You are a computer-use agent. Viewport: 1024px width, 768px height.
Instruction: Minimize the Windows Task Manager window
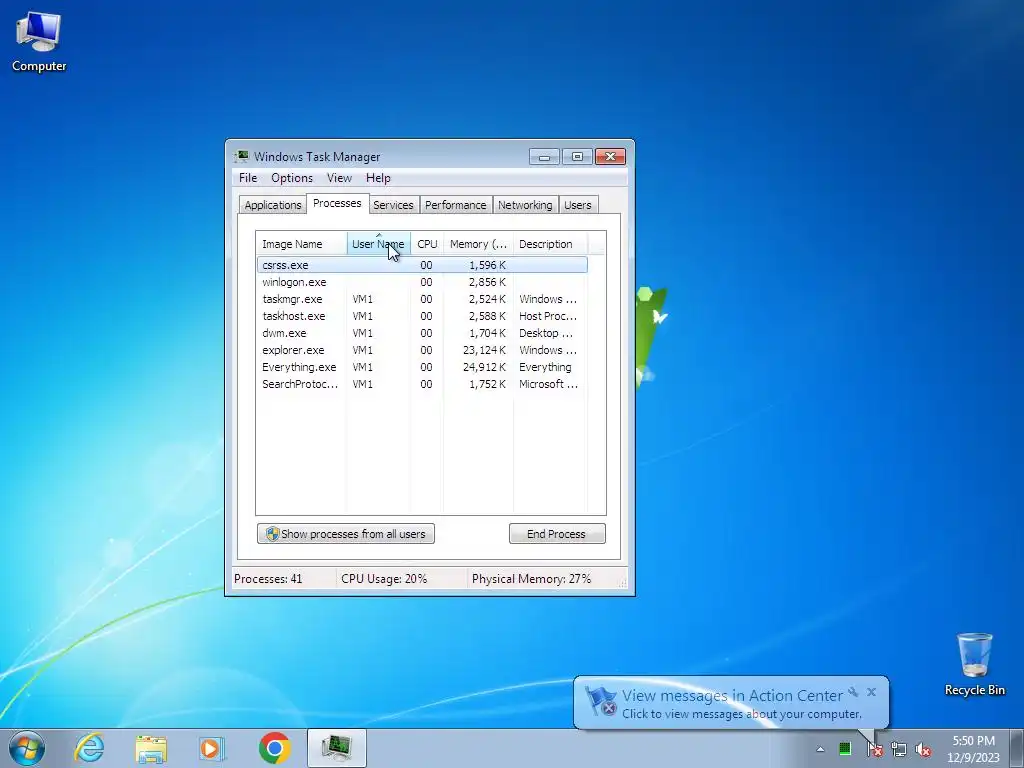[545, 157]
